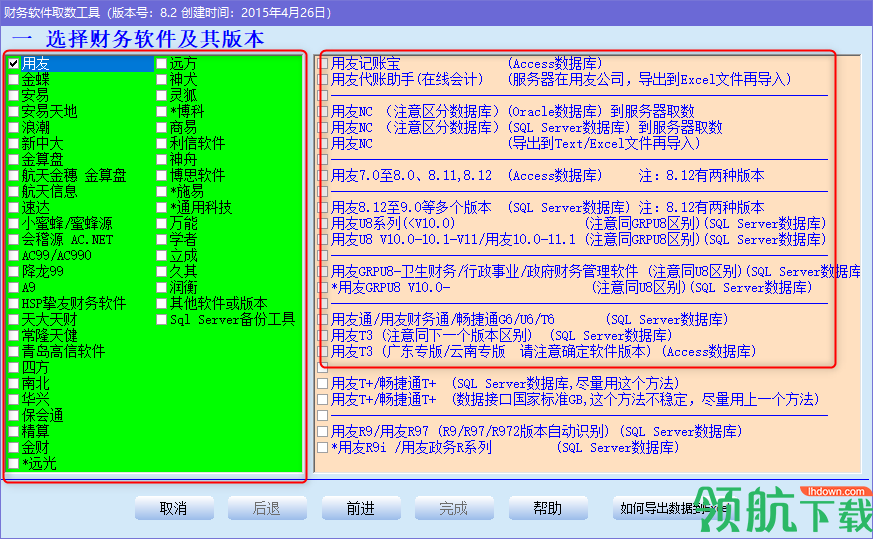Select the 灵狐 checkbox
Viewport: 873px width, 539px height.
tap(161, 96)
